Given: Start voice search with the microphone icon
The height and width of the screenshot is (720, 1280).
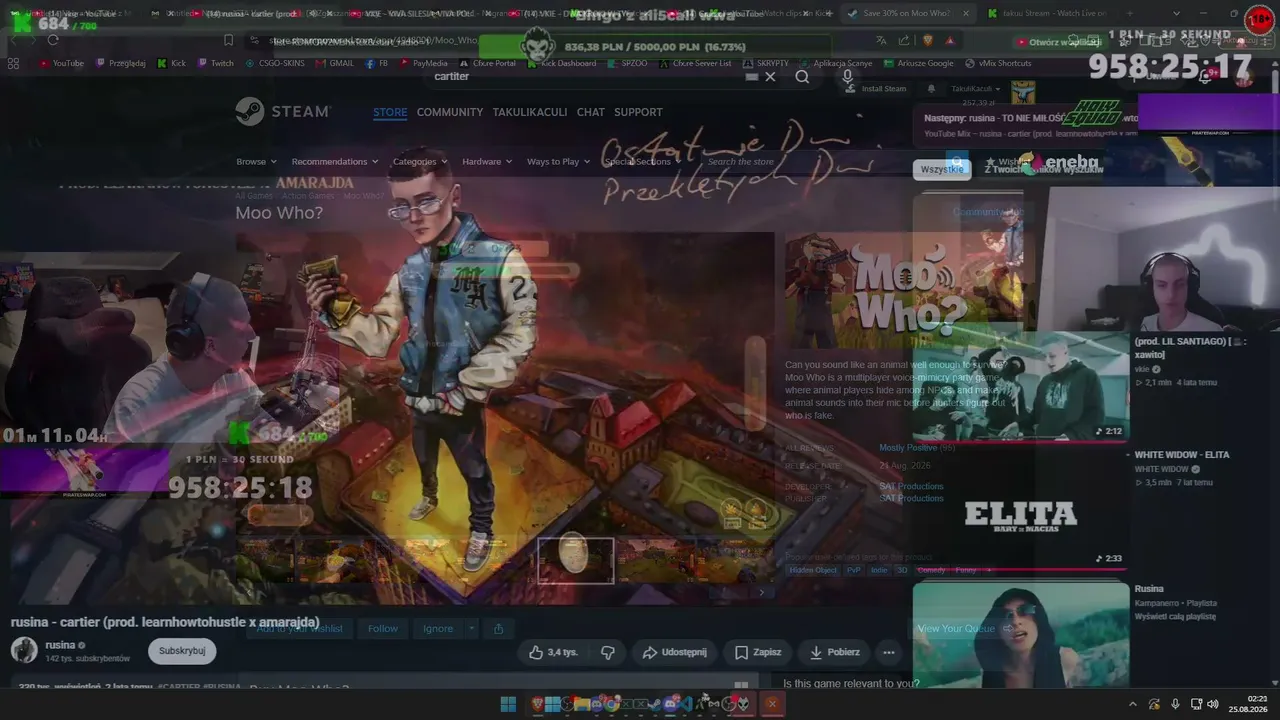Looking at the screenshot, I should 848,77.
